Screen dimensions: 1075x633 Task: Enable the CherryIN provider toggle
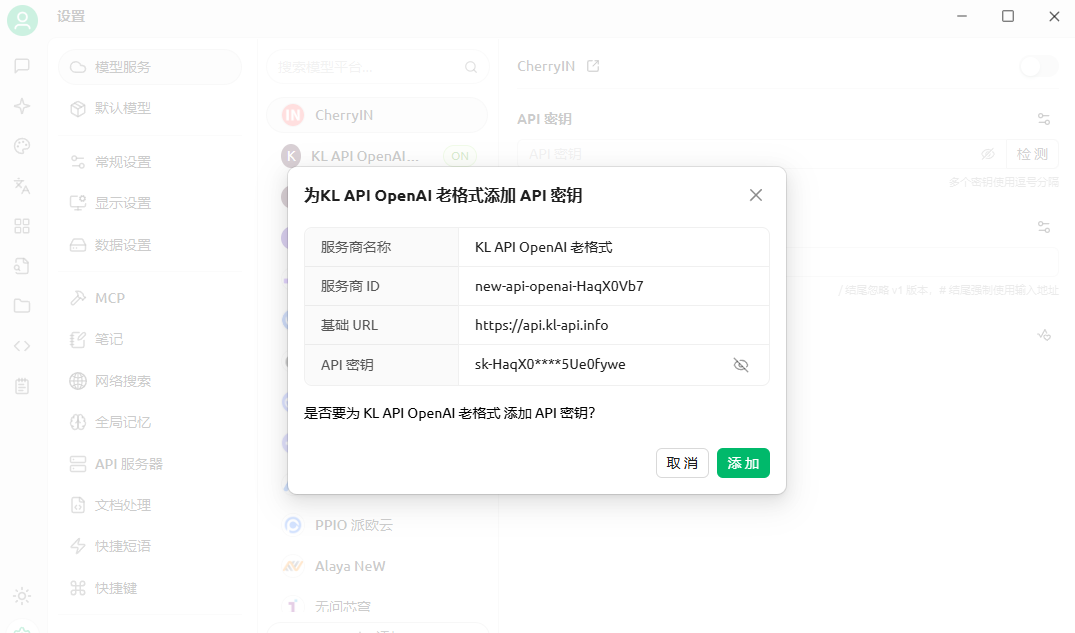pyautogui.click(x=1038, y=66)
